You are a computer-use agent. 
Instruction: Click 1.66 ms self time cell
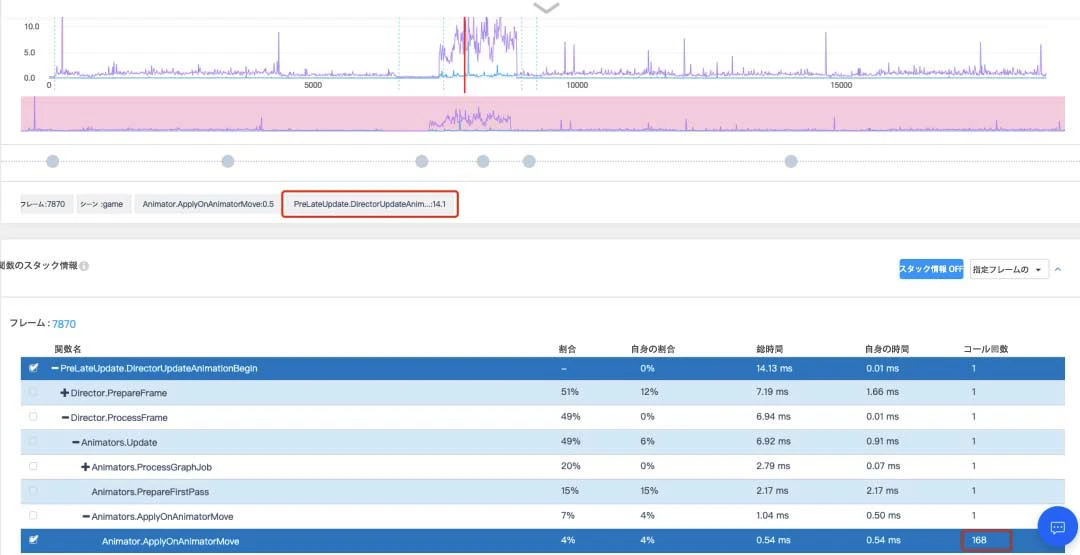[x=882, y=392]
